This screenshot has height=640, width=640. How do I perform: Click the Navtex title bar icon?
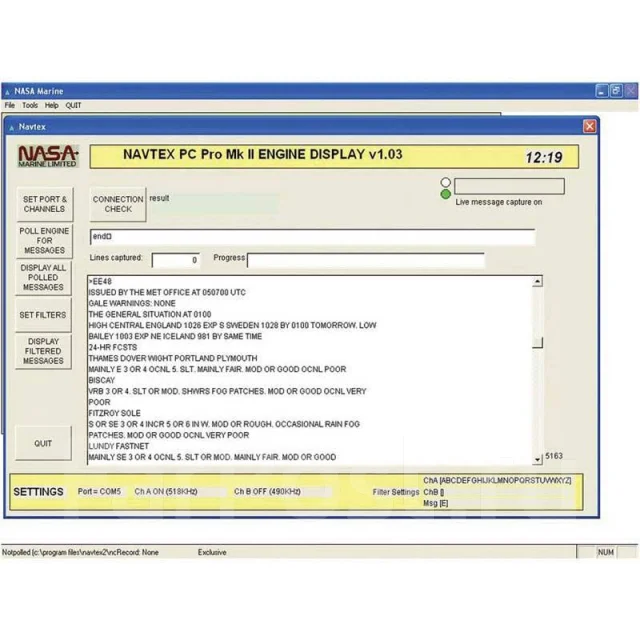[11, 127]
